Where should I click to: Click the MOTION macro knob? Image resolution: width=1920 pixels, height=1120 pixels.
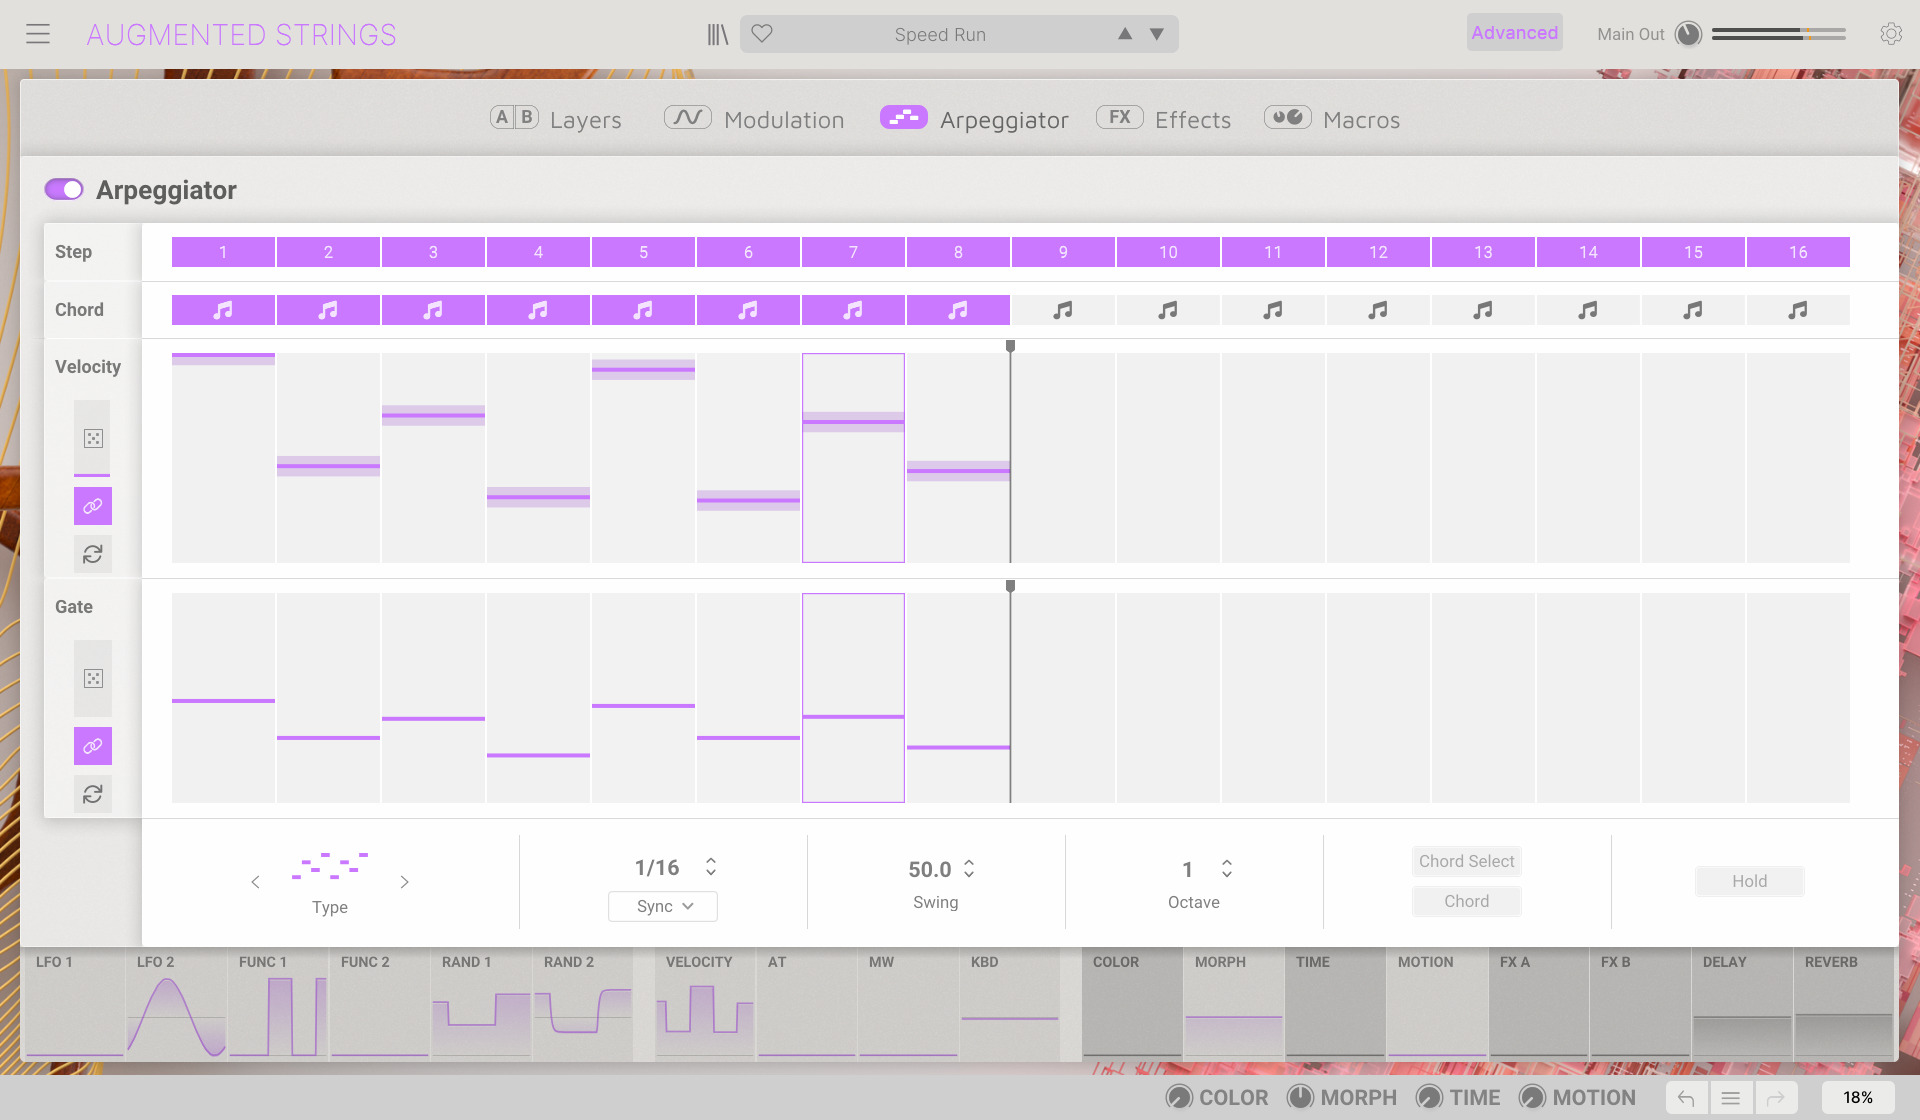click(1532, 1097)
